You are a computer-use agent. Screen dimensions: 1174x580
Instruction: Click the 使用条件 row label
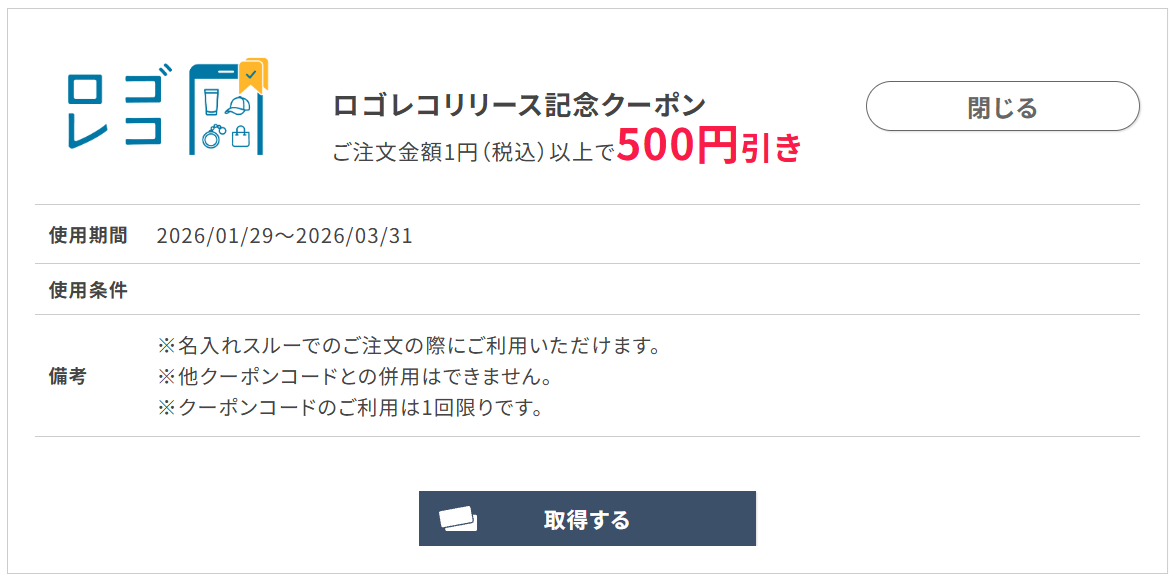pyautogui.click(x=88, y=290)
